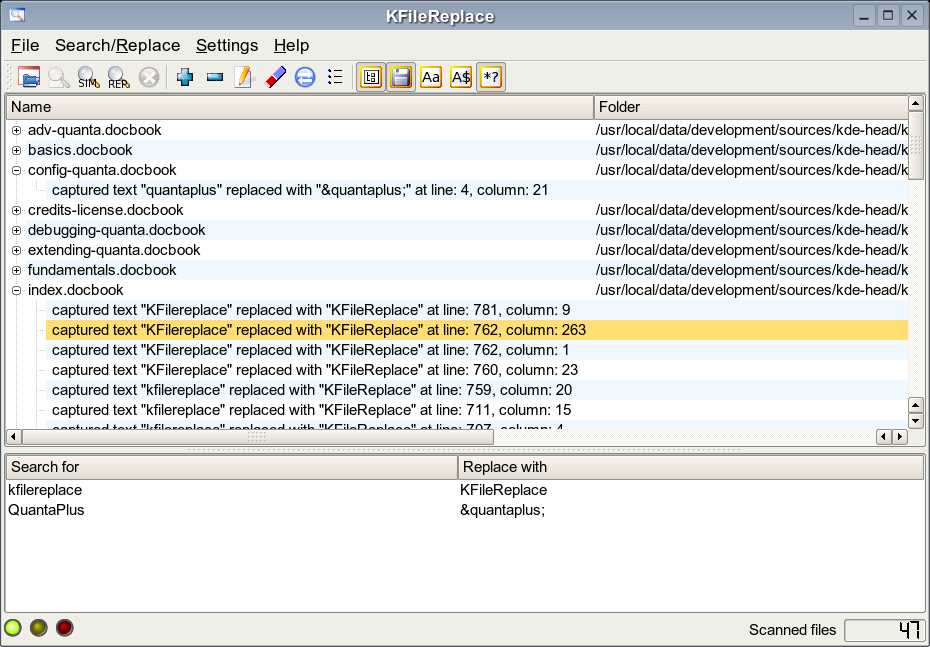Collapse the config-quanta.docbook tree entry

(16, 170)
